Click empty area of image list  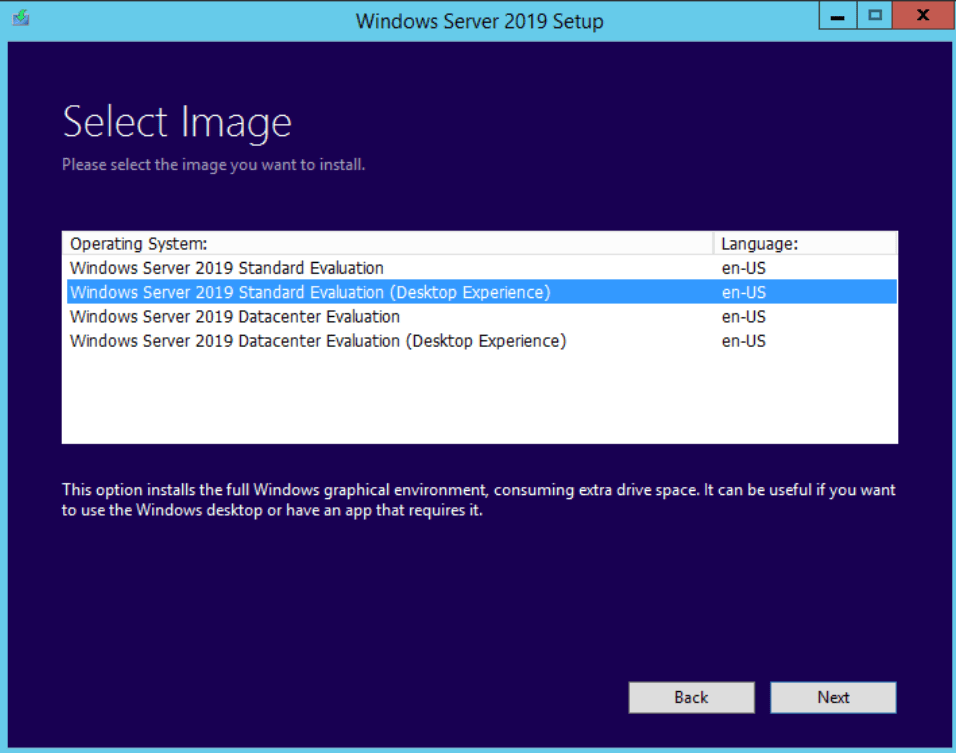(x=480, y=400)
